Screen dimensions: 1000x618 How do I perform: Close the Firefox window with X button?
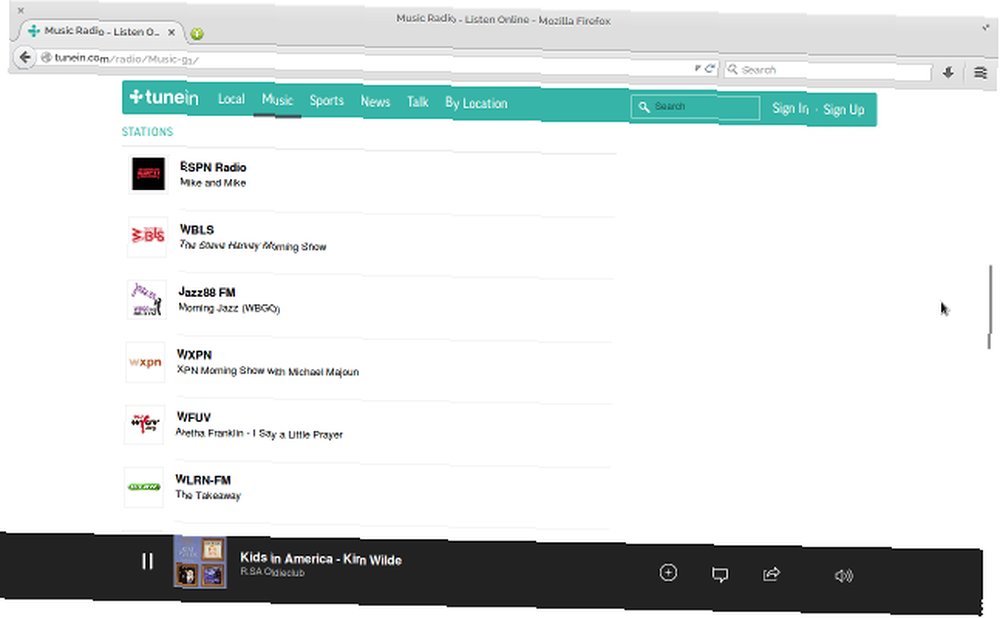coord(20,10)
